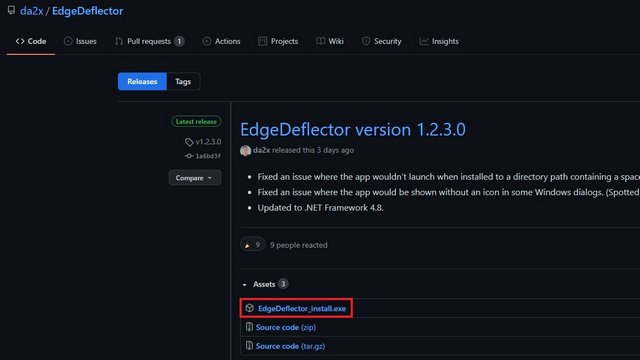The height and width of the screenshot is (360, 640).
Task: Open commit 1a6bd3f
Action: 208,156
